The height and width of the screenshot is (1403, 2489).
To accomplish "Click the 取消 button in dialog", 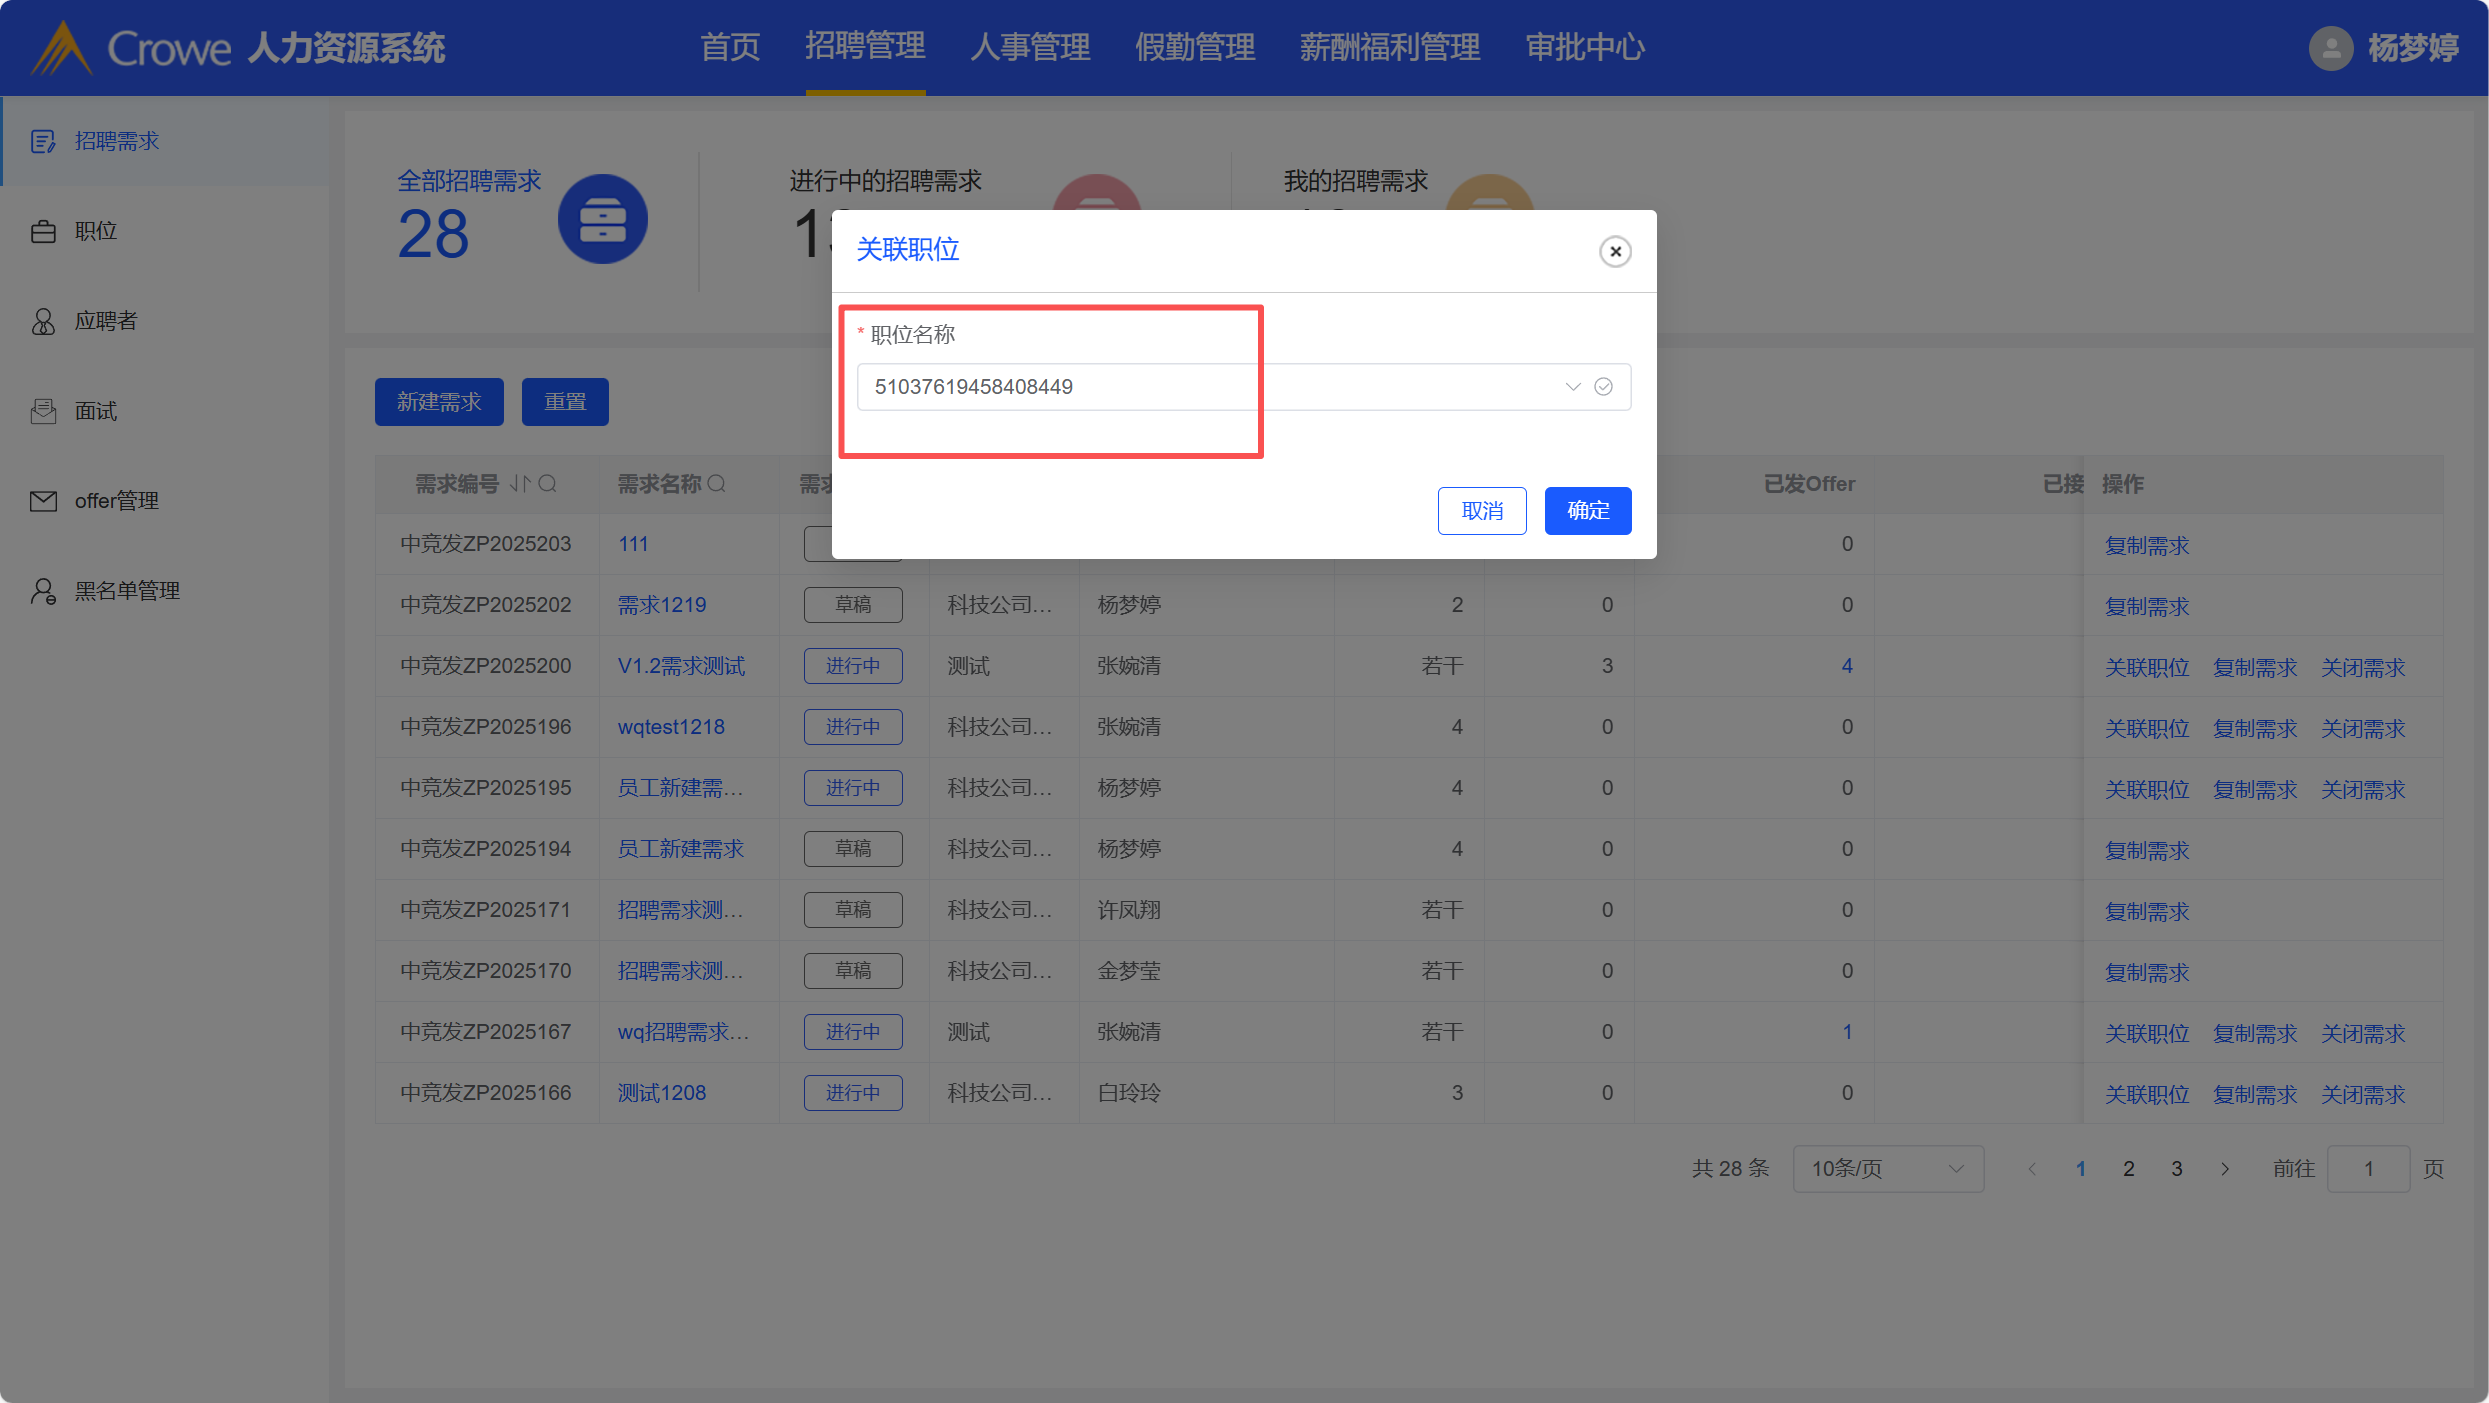I will click(x=1481, y=511).
